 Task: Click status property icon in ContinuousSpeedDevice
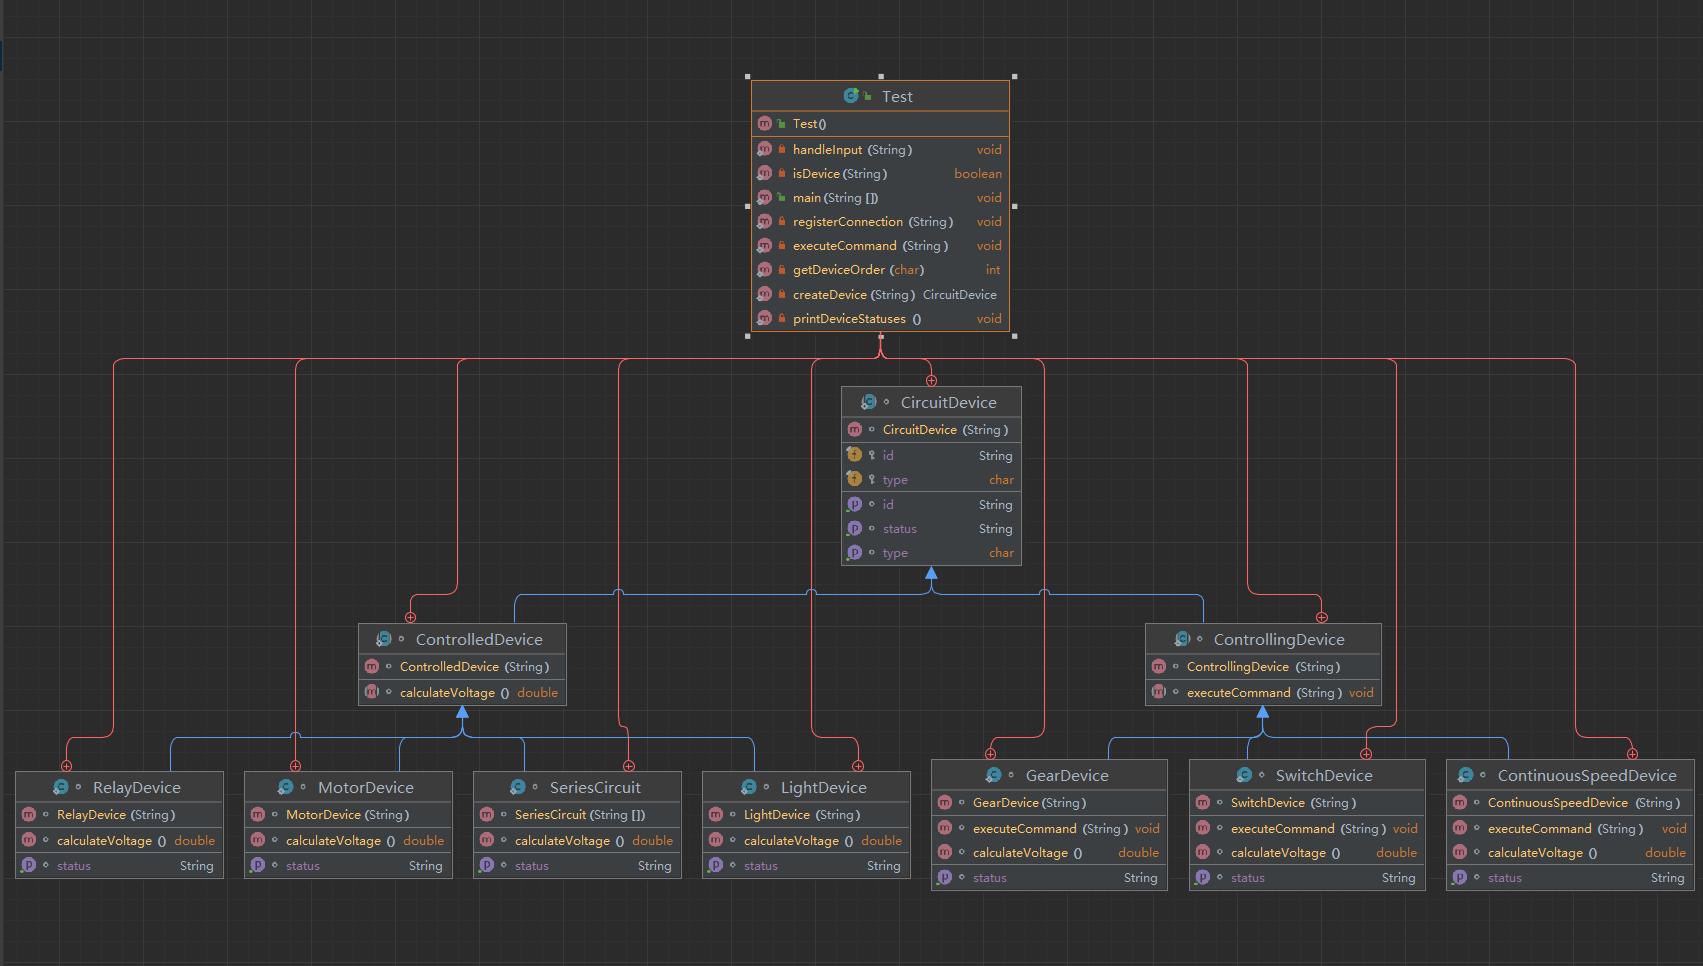point(1459,877)
